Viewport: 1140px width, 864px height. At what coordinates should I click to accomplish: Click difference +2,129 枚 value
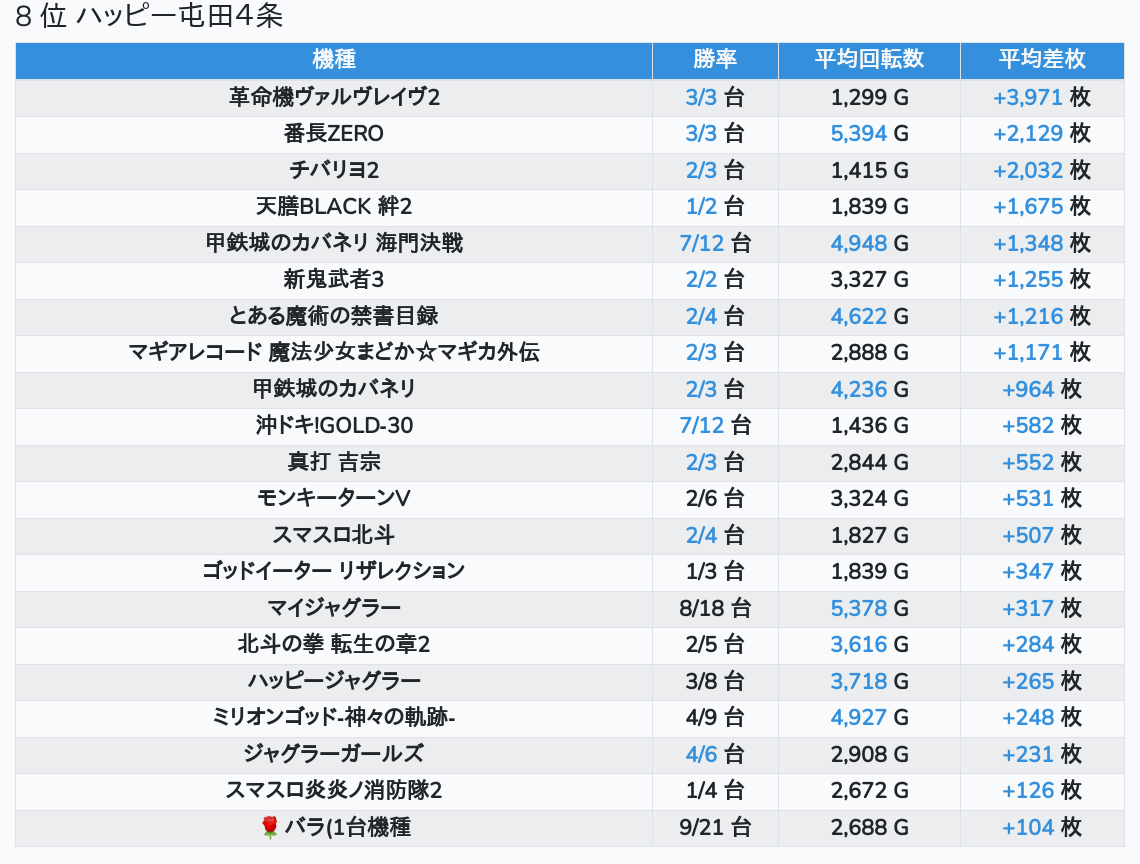(1042, 134)
